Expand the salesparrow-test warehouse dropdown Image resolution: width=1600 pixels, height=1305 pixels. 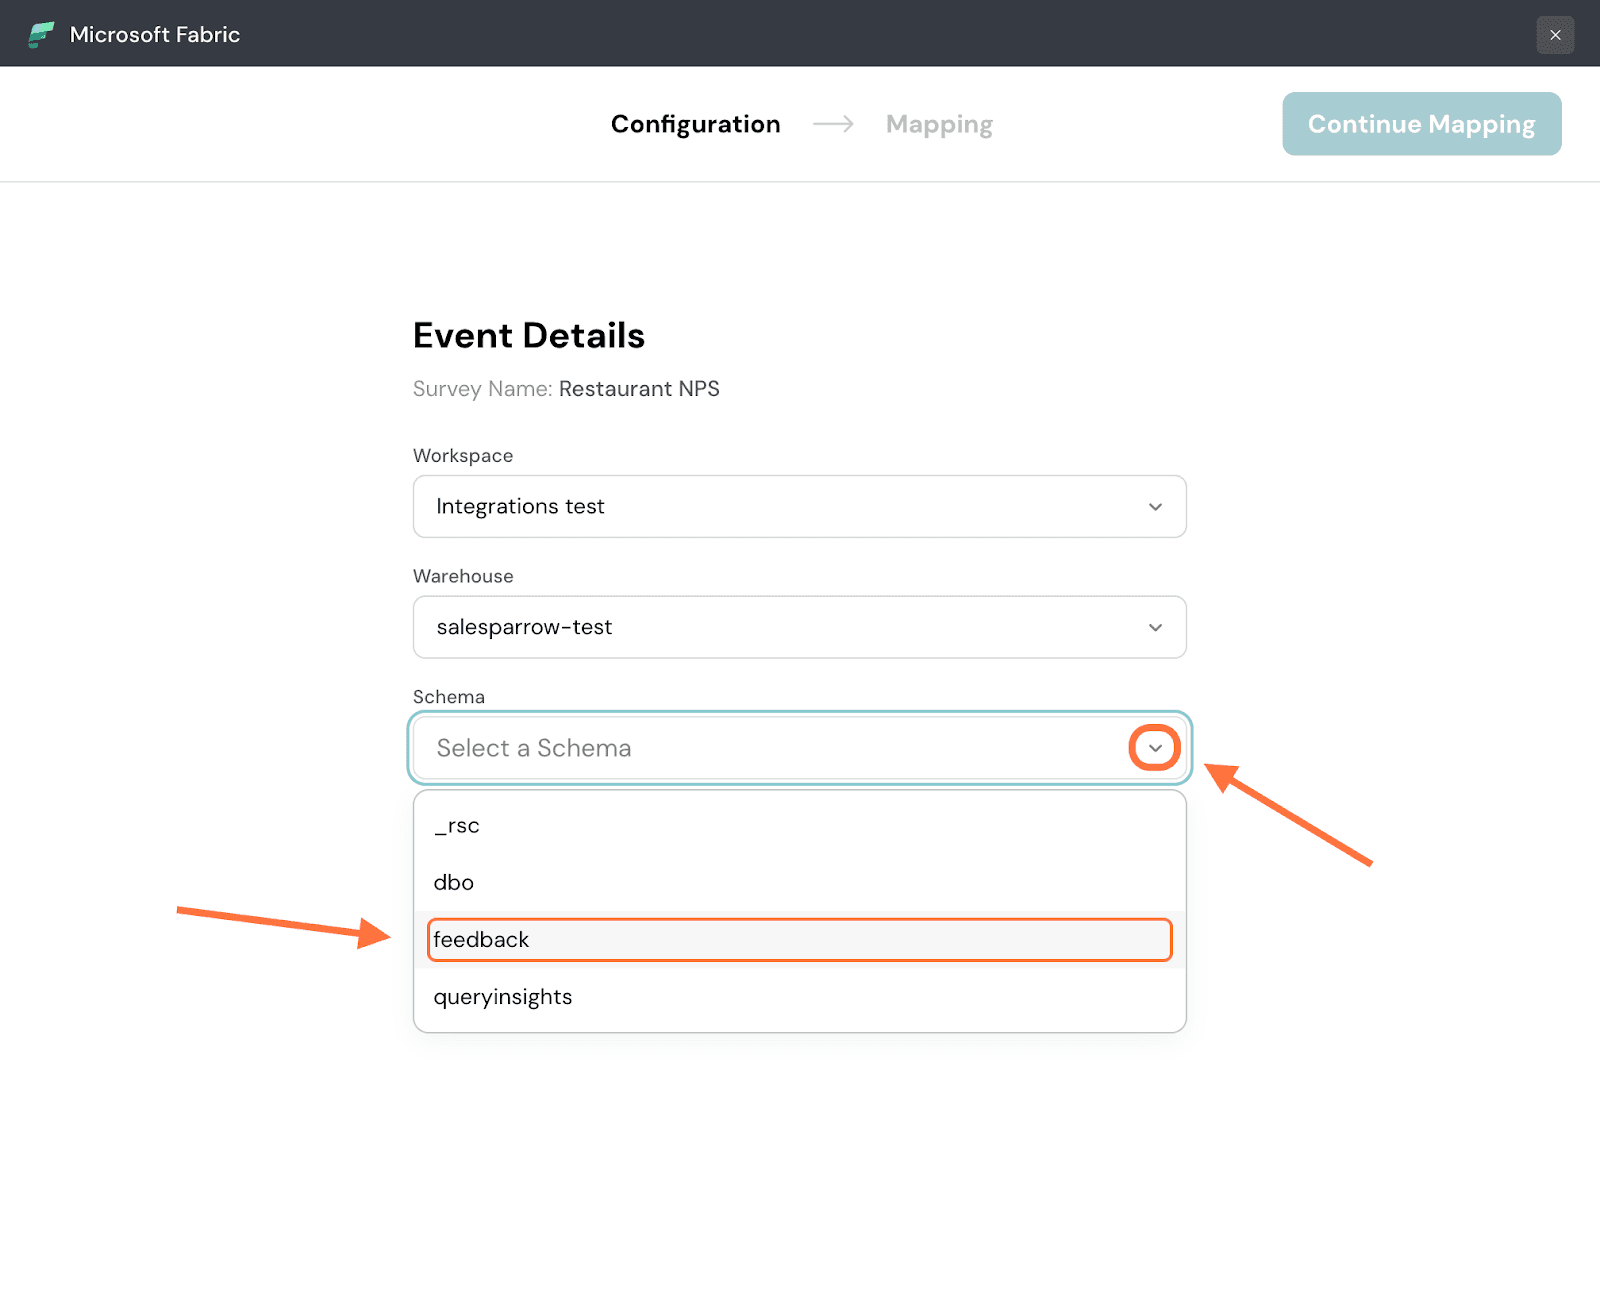(x=798, y=628)
